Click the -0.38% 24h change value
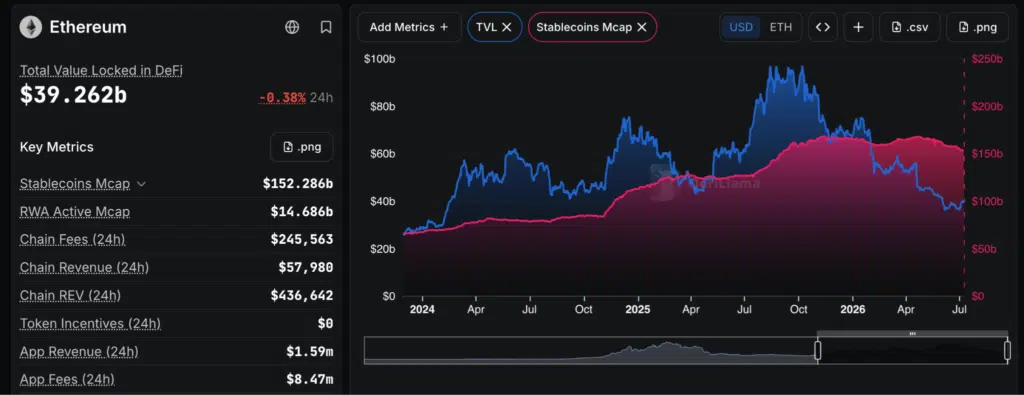This screenshot has height=395, width=1024. (282, 98)
